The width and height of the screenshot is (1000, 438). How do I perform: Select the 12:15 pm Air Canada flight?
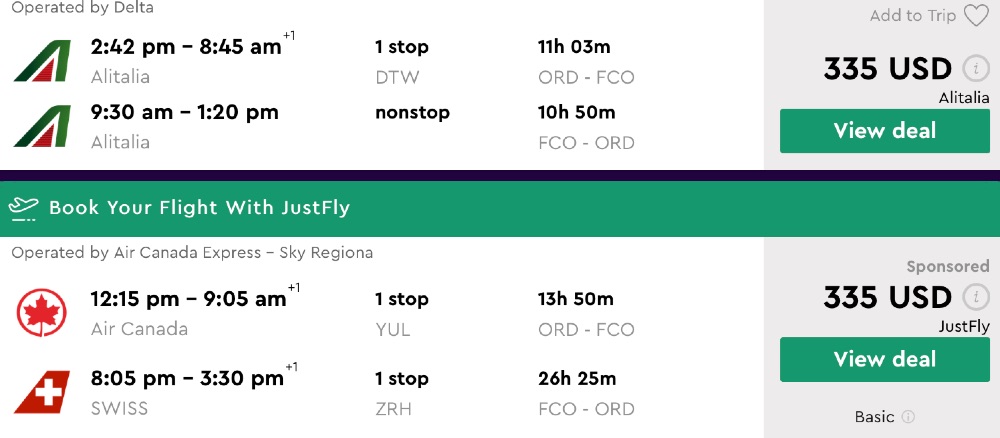188,299
